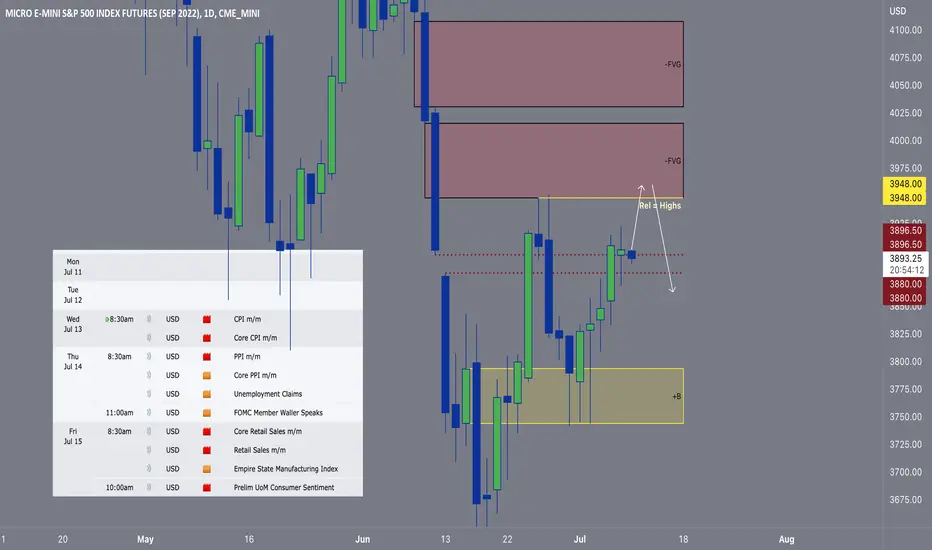This screenshot has height=550, width=932.
Task: Click the 3800.00 price axis label
Action: pos(906,362)
